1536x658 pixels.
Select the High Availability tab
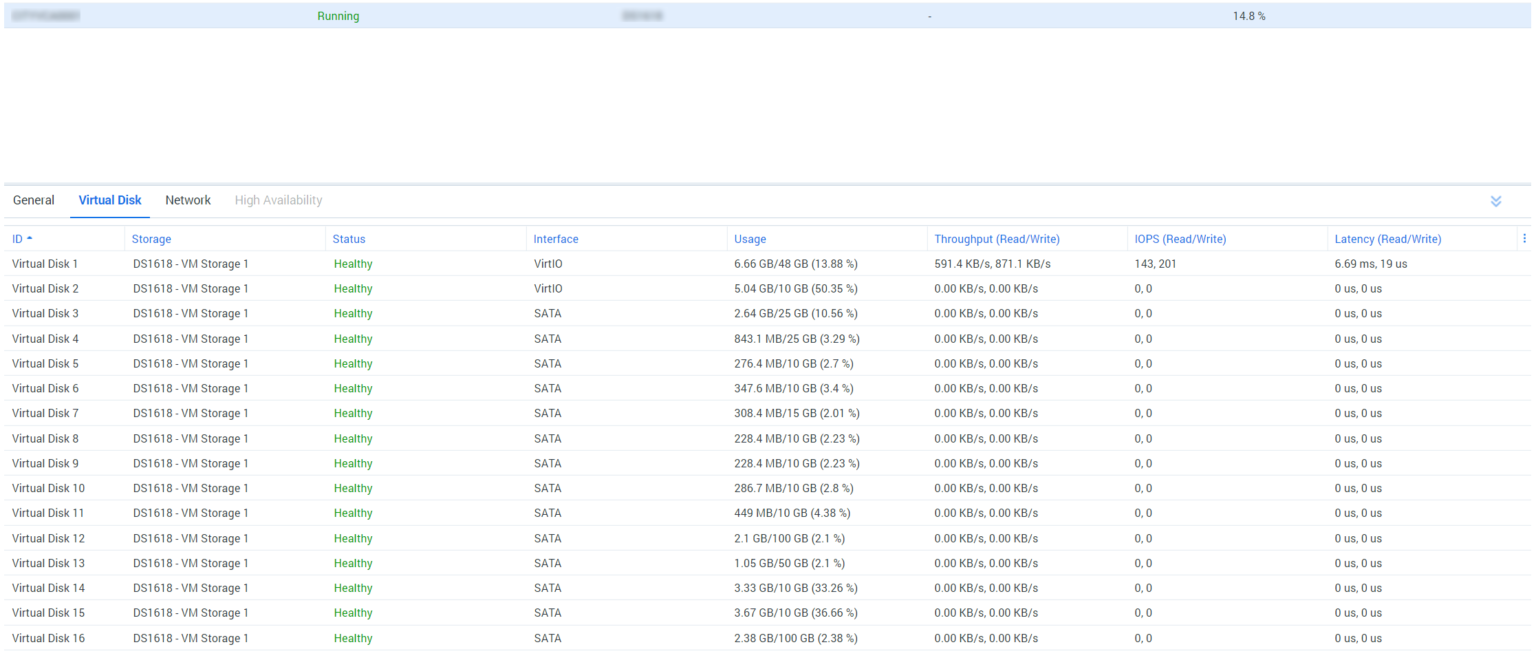[278, 200]
